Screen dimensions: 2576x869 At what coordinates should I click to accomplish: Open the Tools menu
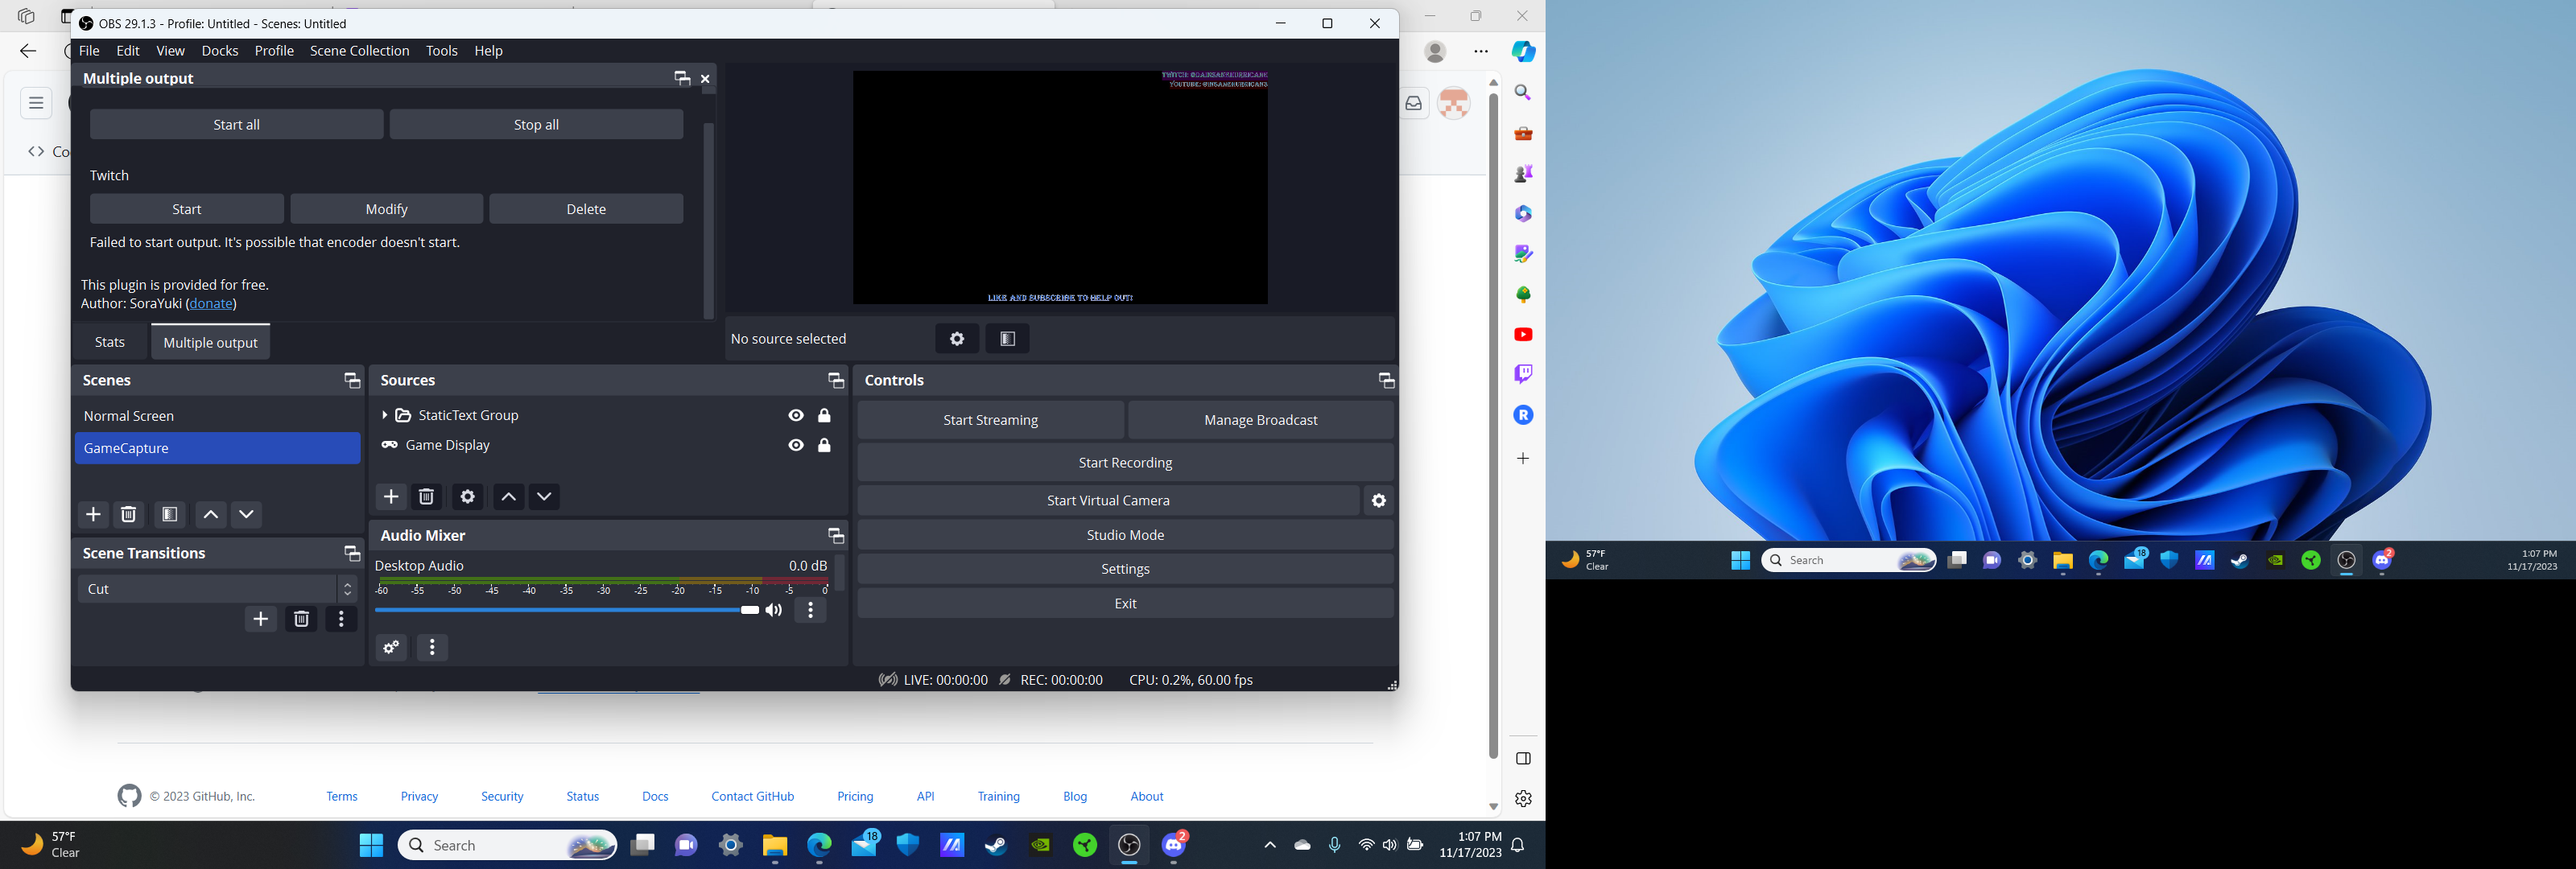pos(441,50)
